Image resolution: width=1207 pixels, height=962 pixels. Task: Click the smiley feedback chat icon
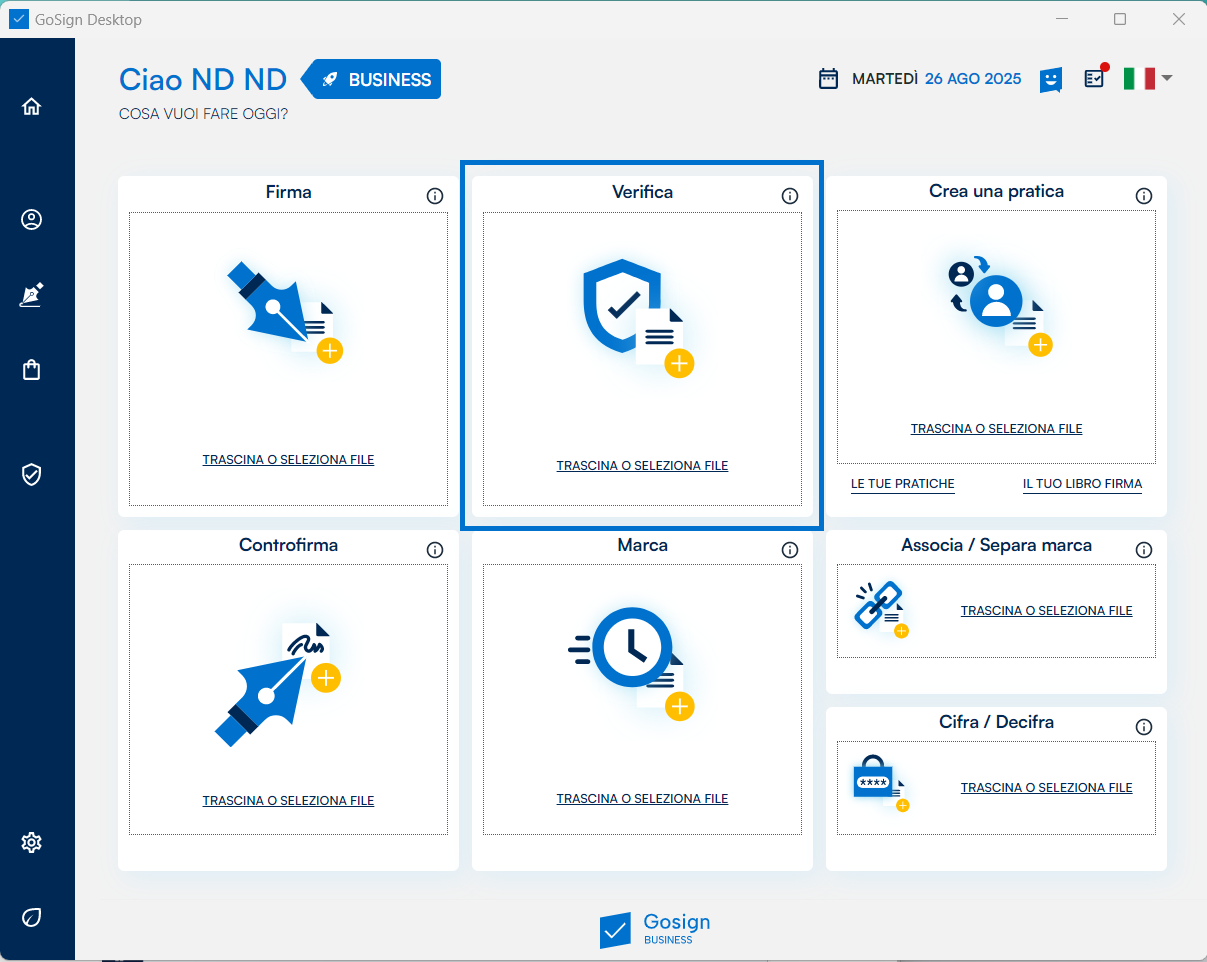point(1050,79)
